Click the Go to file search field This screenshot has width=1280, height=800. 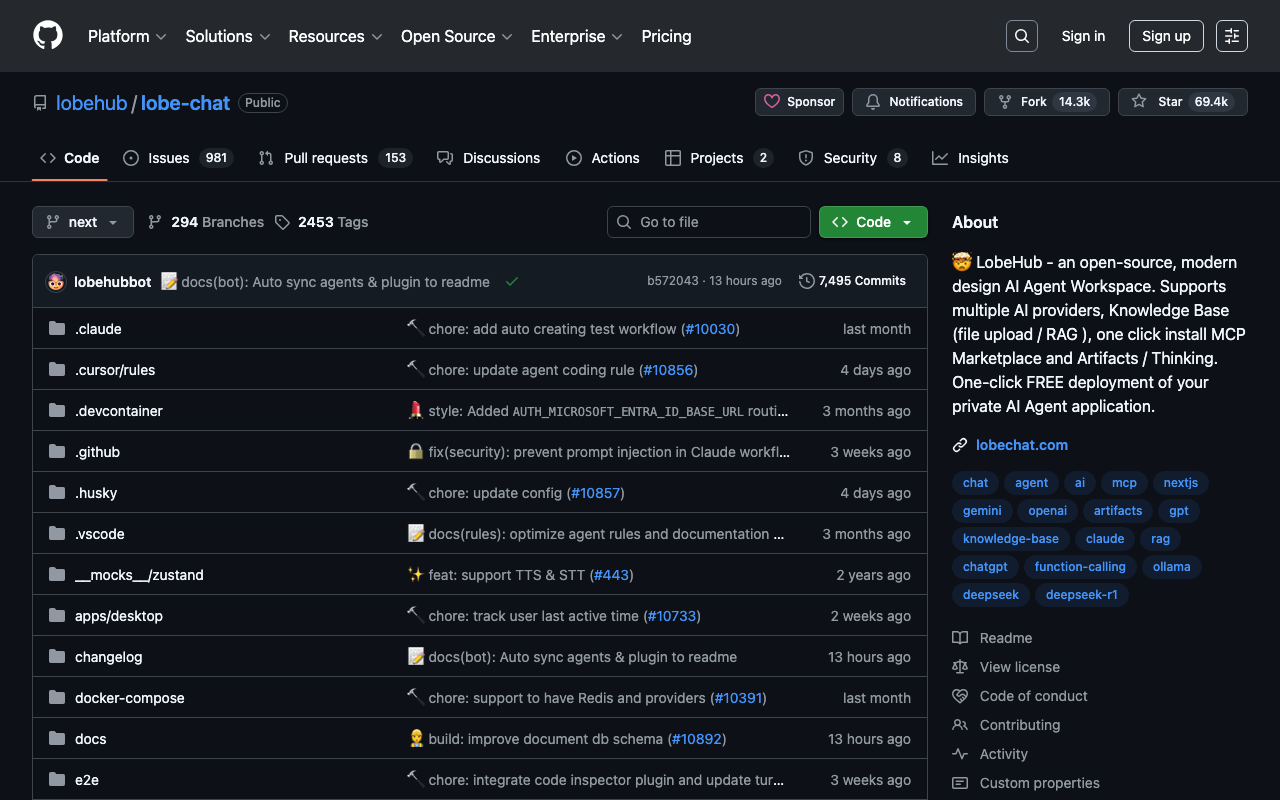point(709,222)
